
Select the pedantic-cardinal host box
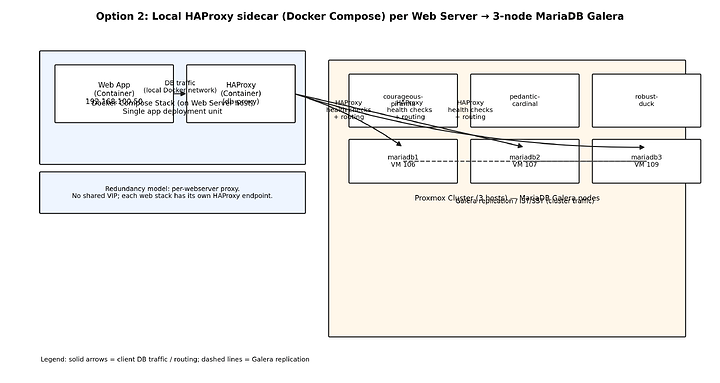524,101
